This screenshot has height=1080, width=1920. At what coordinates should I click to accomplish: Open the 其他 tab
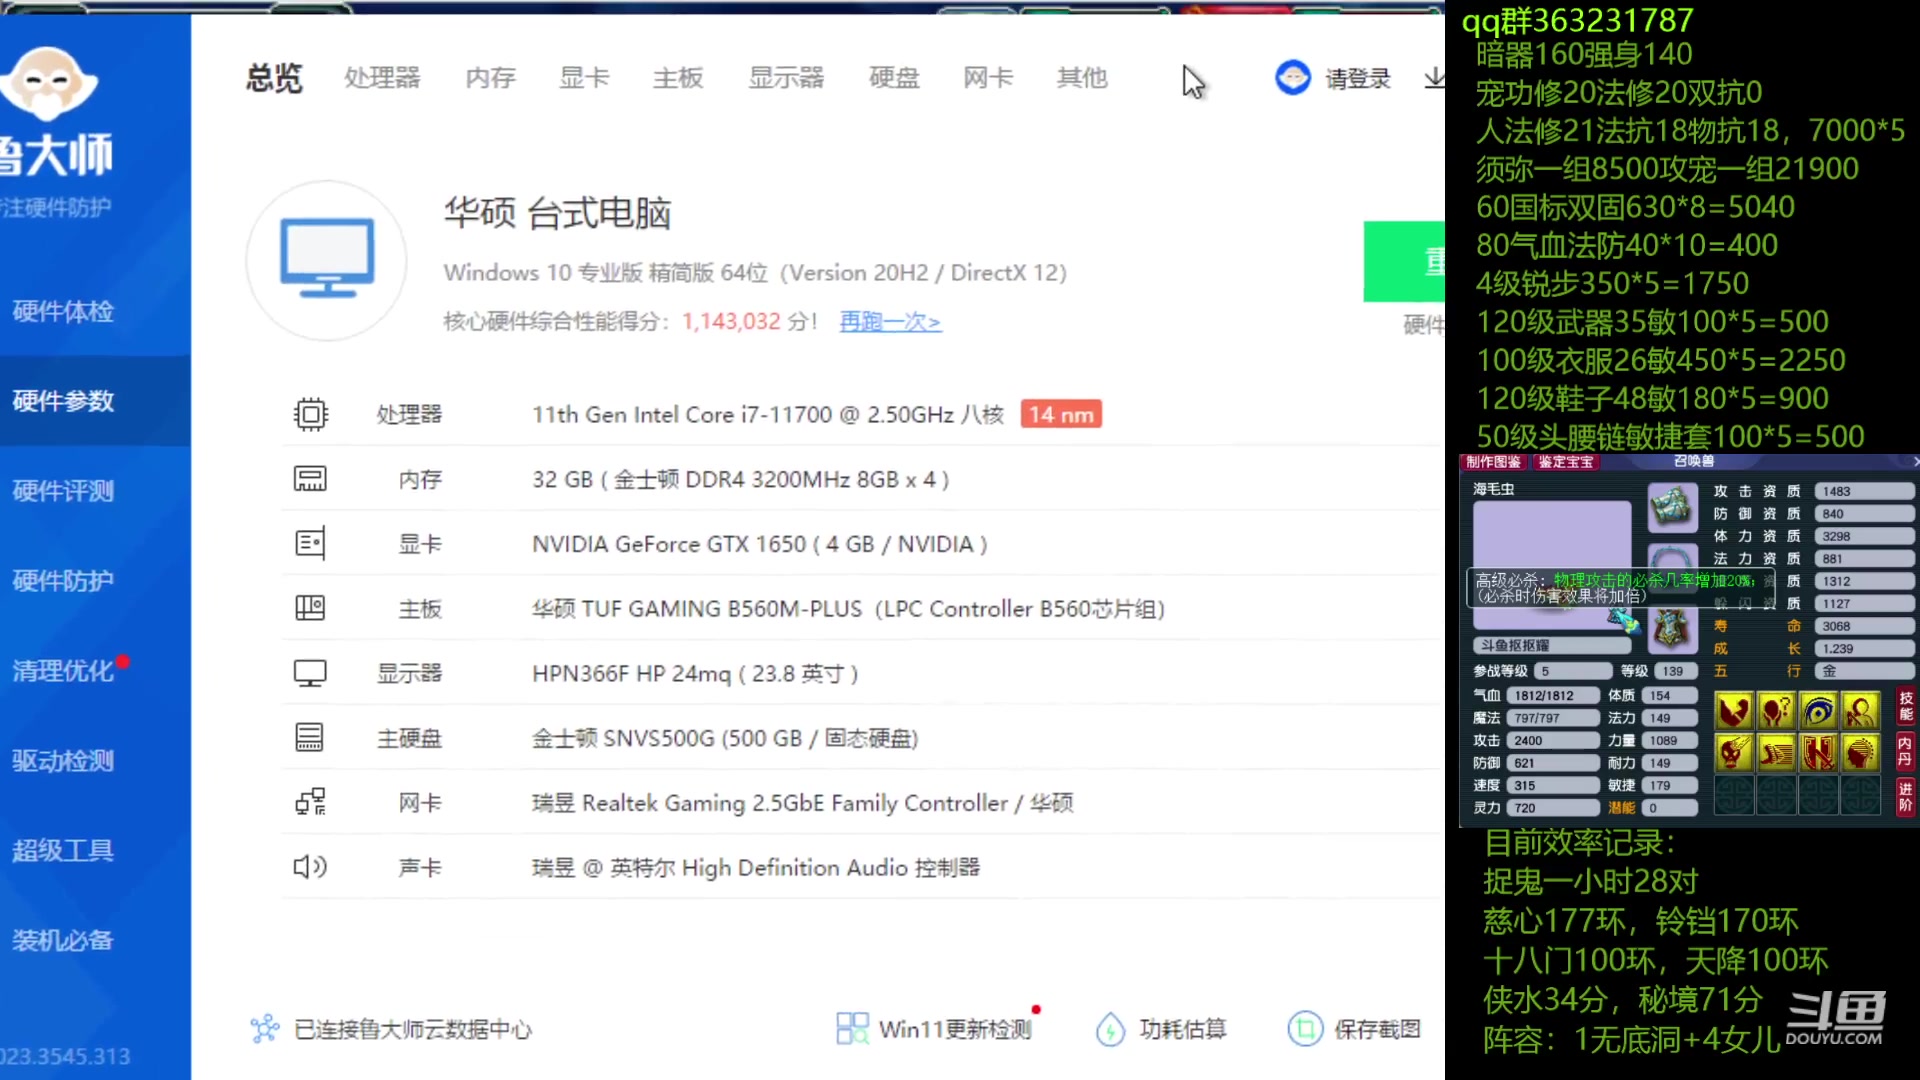1082,78
